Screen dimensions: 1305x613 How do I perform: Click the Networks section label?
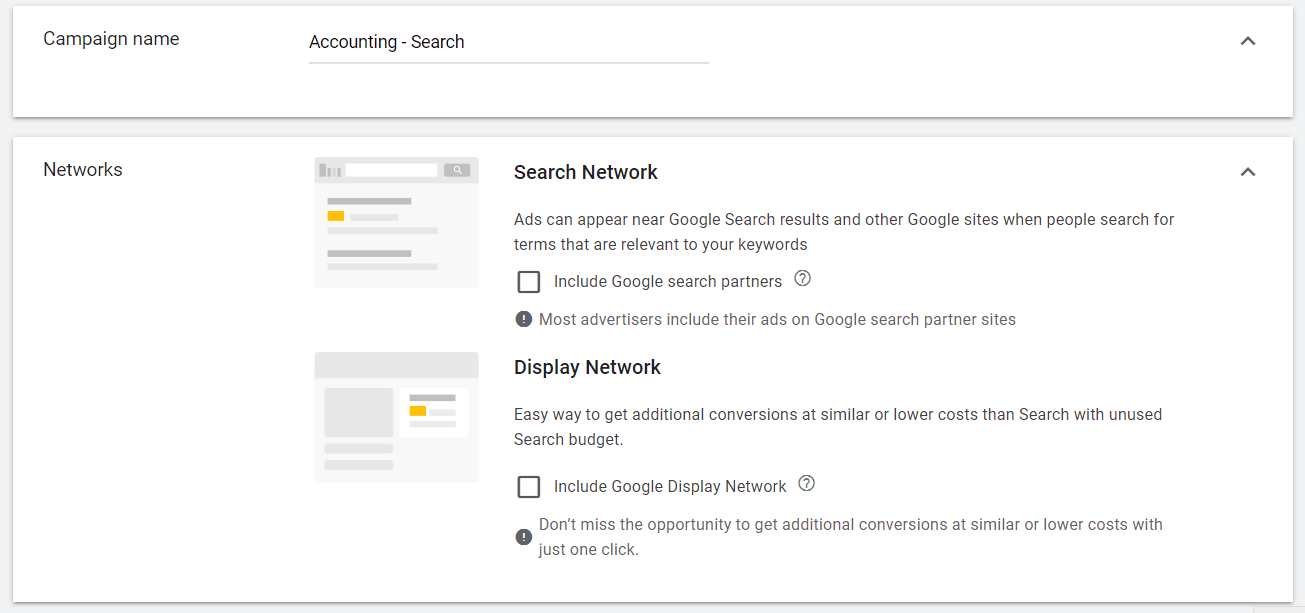(82, 169)
